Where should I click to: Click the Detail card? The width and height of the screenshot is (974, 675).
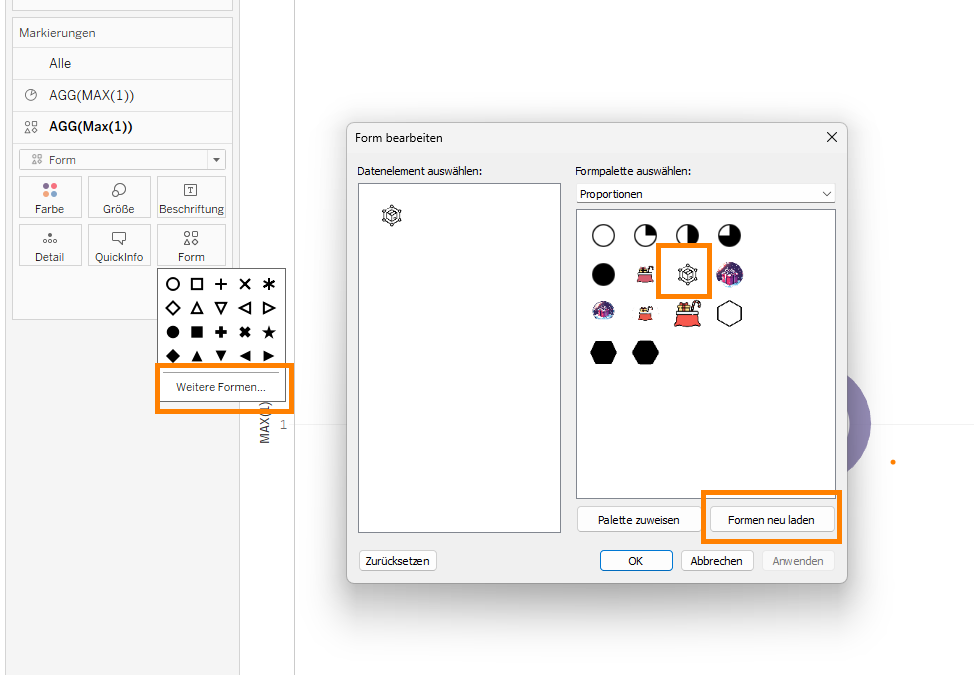(50, 245)
